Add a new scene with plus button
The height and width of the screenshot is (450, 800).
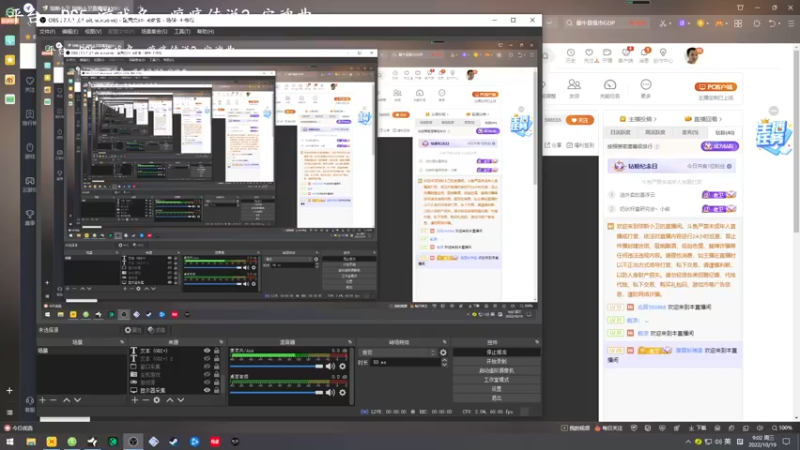pos(42,400)
